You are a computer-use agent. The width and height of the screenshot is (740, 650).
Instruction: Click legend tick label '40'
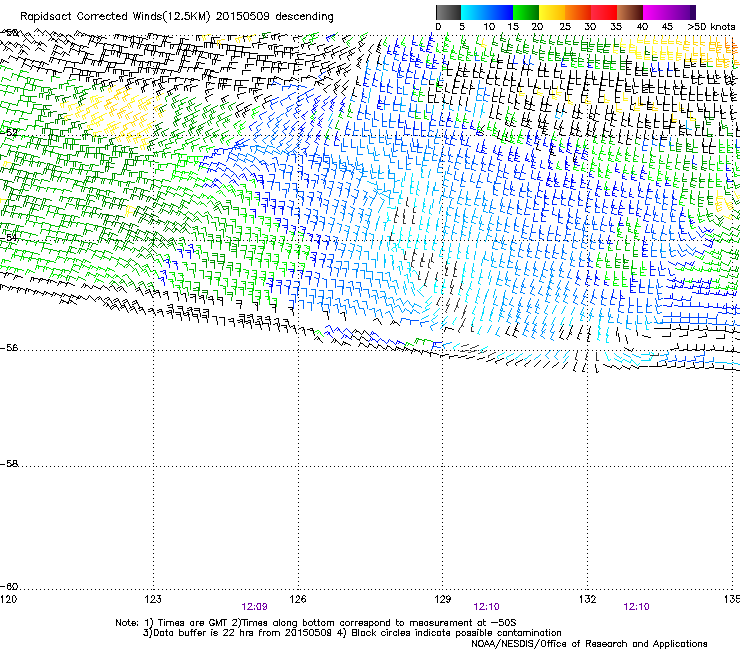click(x=642, y=27)
